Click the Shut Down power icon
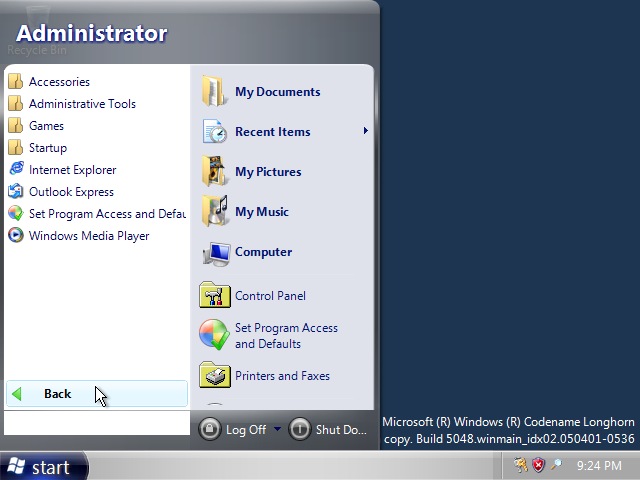 click(300, 429)
